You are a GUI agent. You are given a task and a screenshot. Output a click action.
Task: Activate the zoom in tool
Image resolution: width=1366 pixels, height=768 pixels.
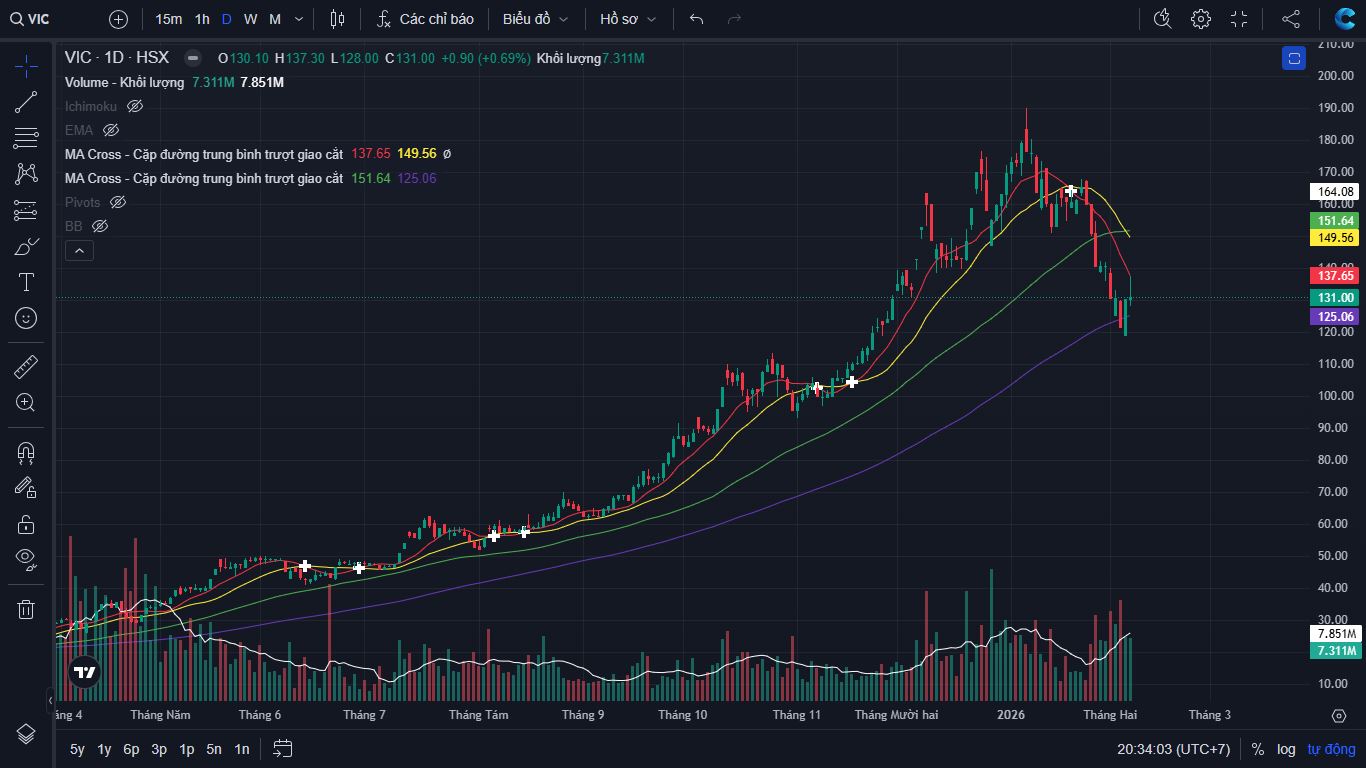click(x=26, y=403)
